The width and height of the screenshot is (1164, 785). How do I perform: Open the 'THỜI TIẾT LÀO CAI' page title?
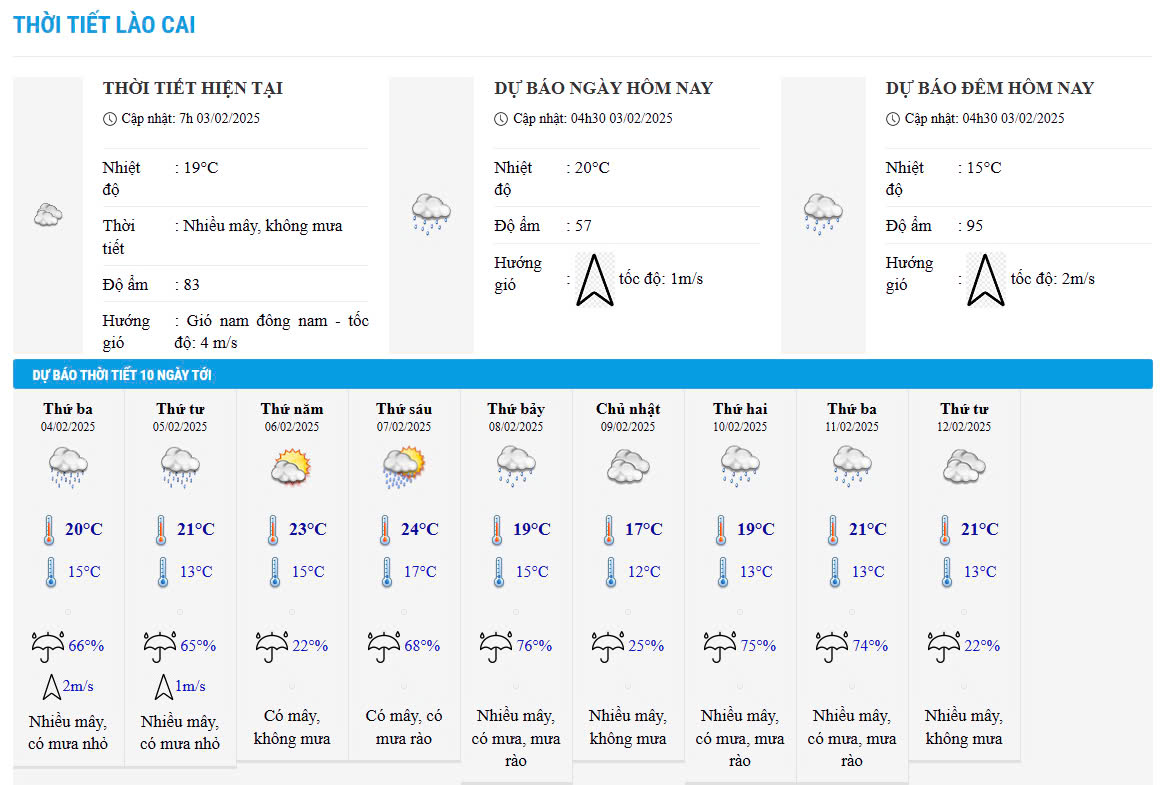click(104, 25)
